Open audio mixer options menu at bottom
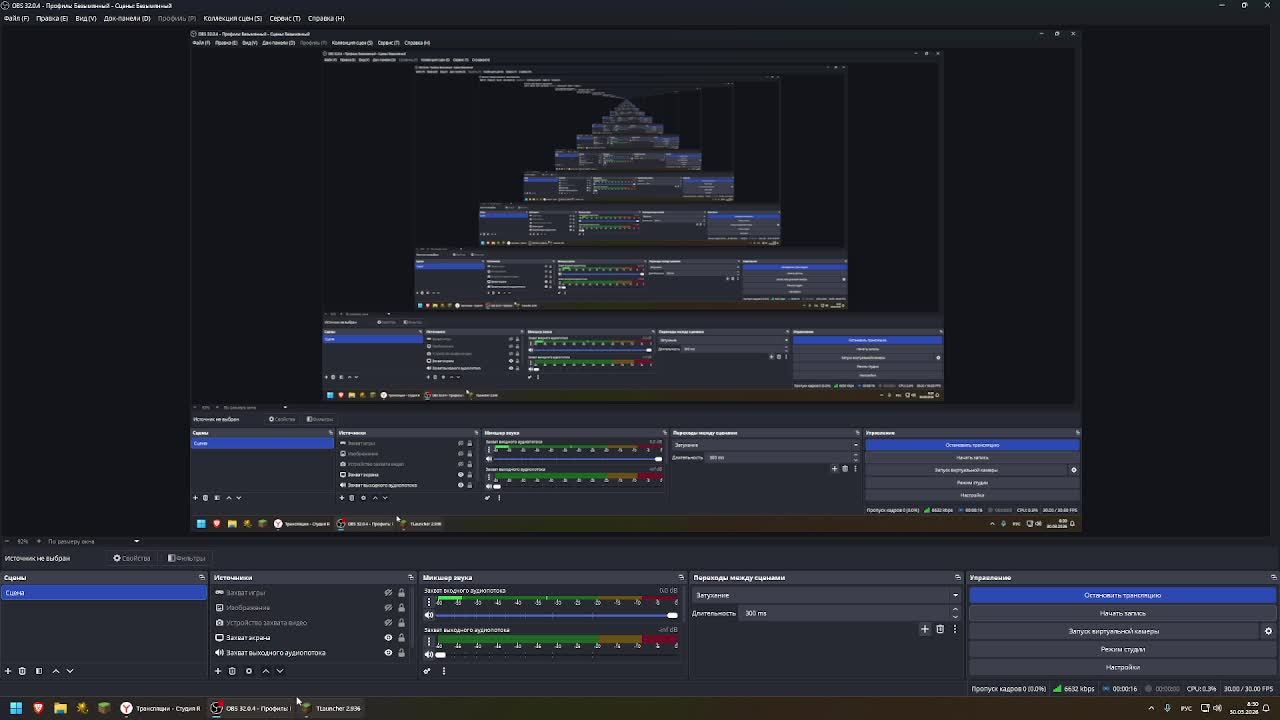1280x720 pixels. (x=444, y=671)
